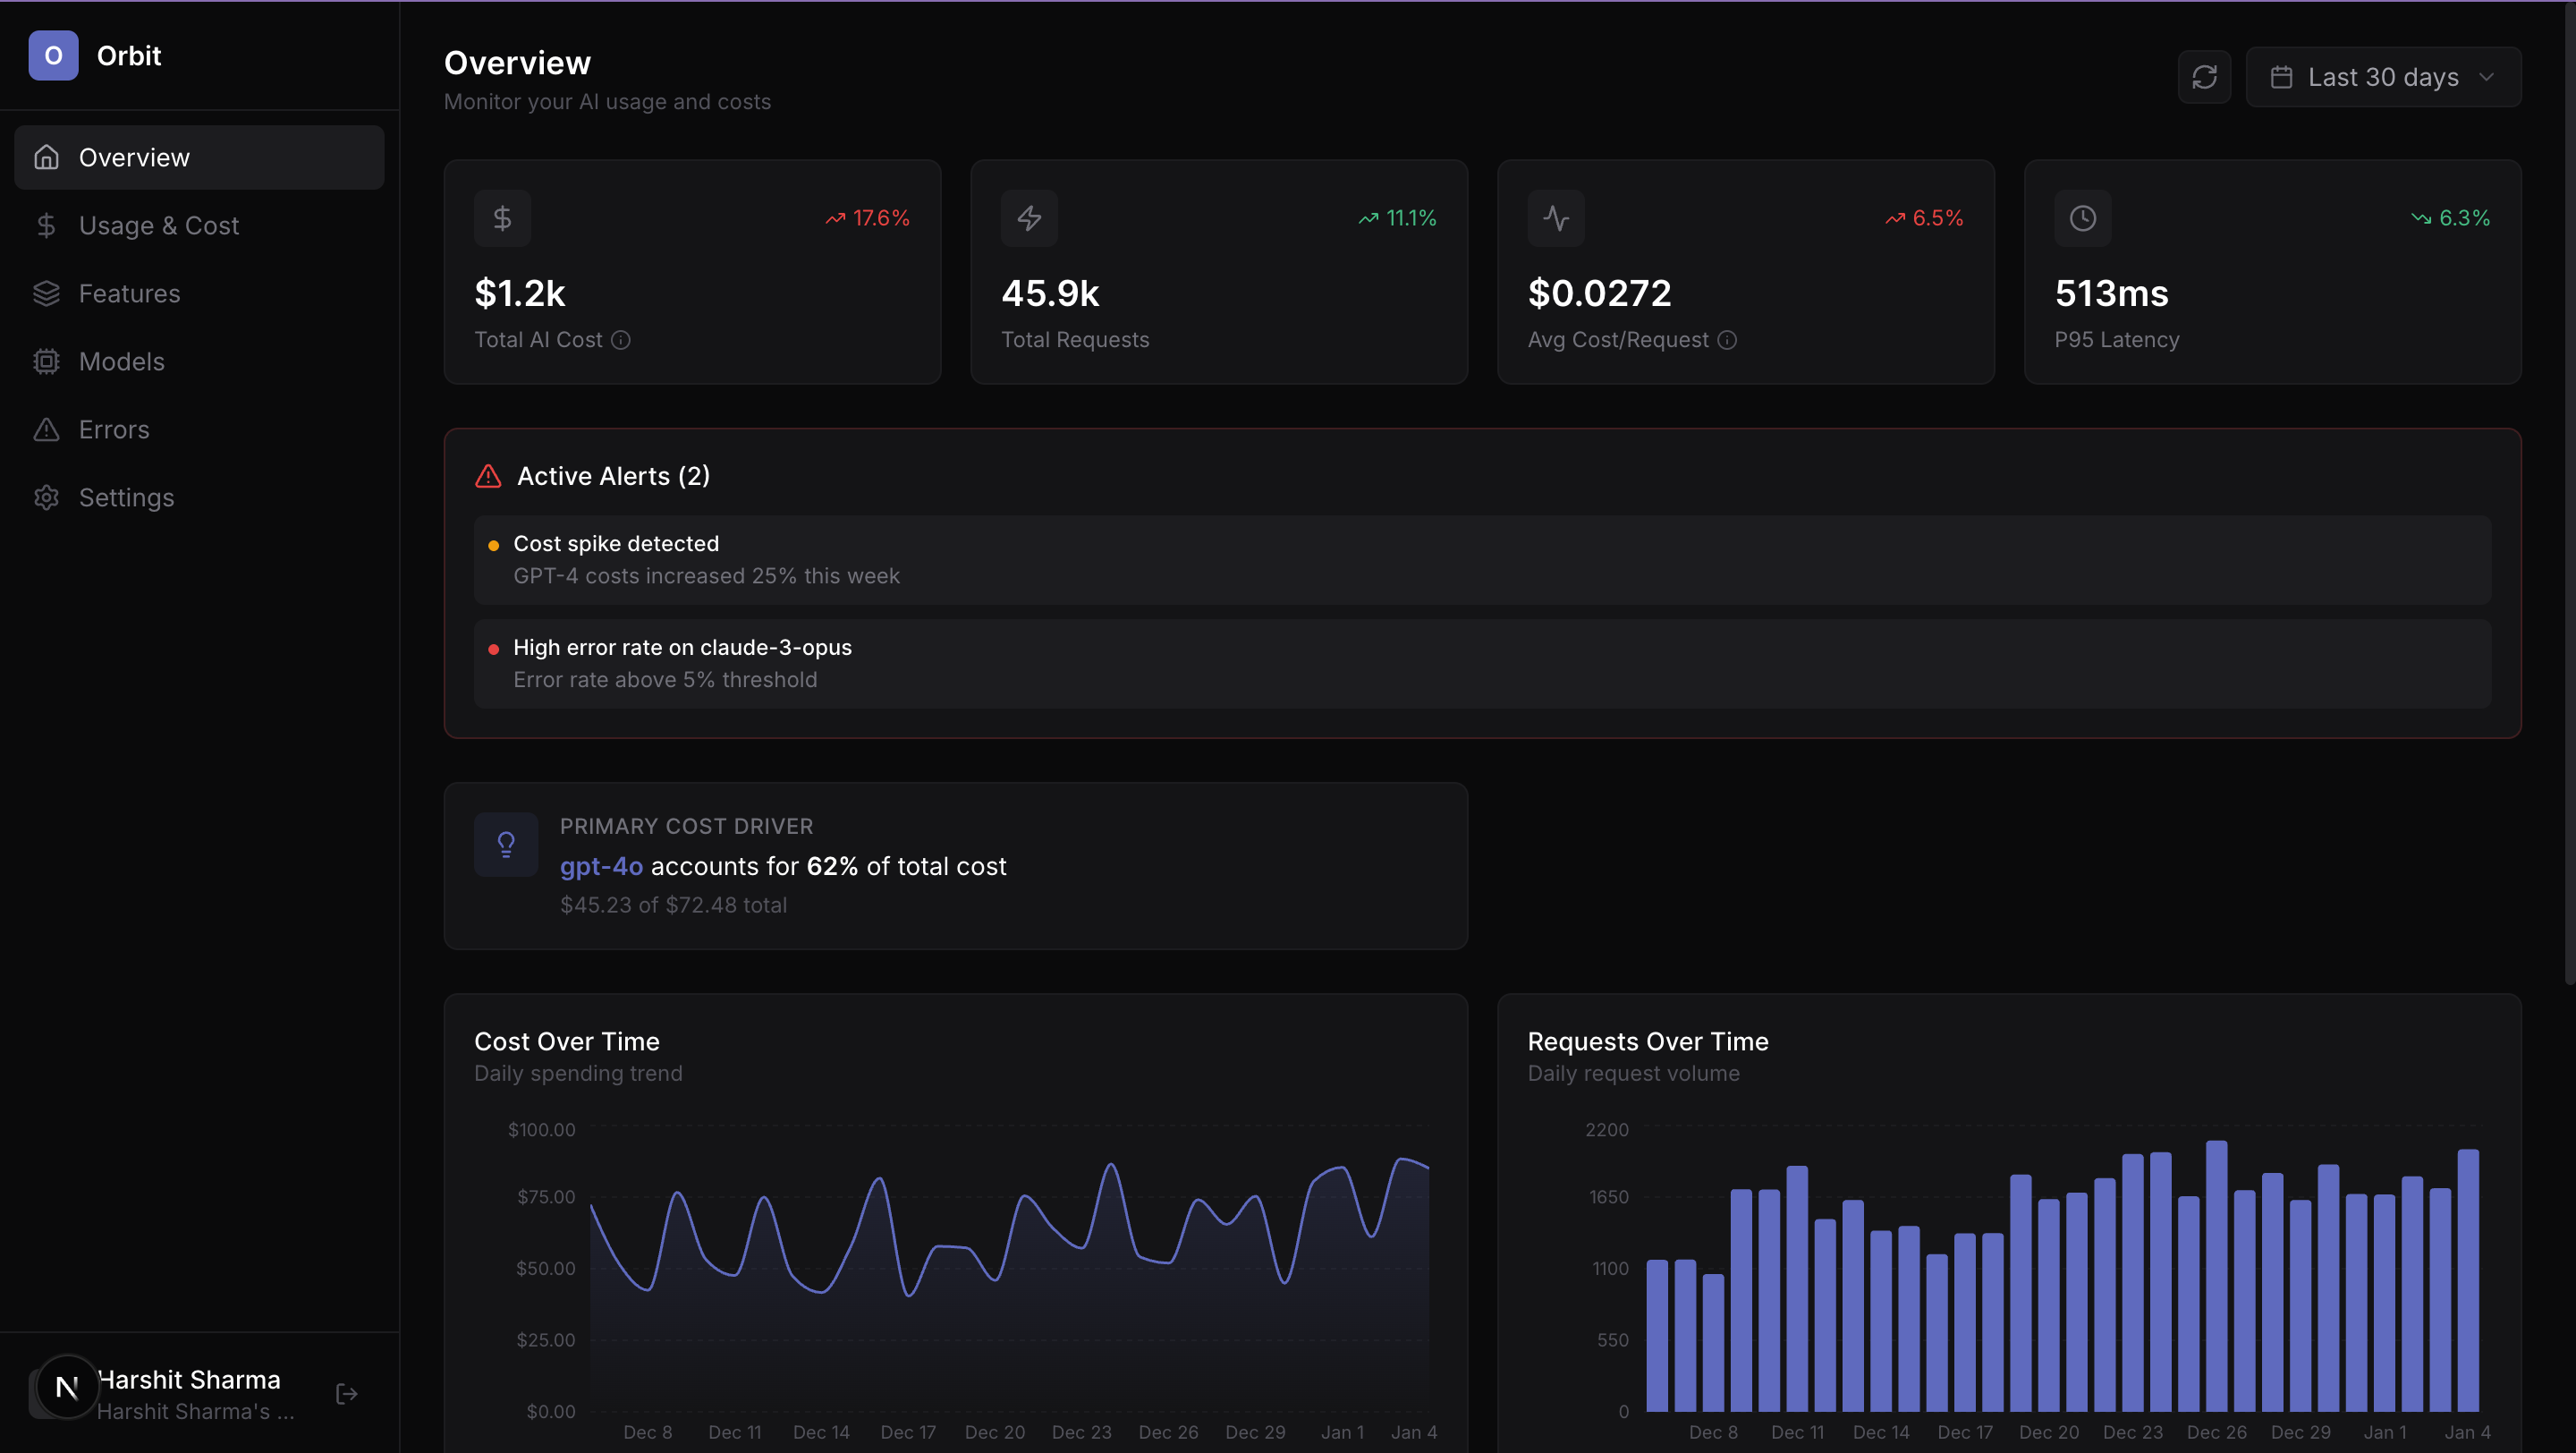Click the activity icon on the Avg Cost/Request card
Image resolution: width=2576 pixels, height=1453 pixels.
click(x=1556, y=217)
